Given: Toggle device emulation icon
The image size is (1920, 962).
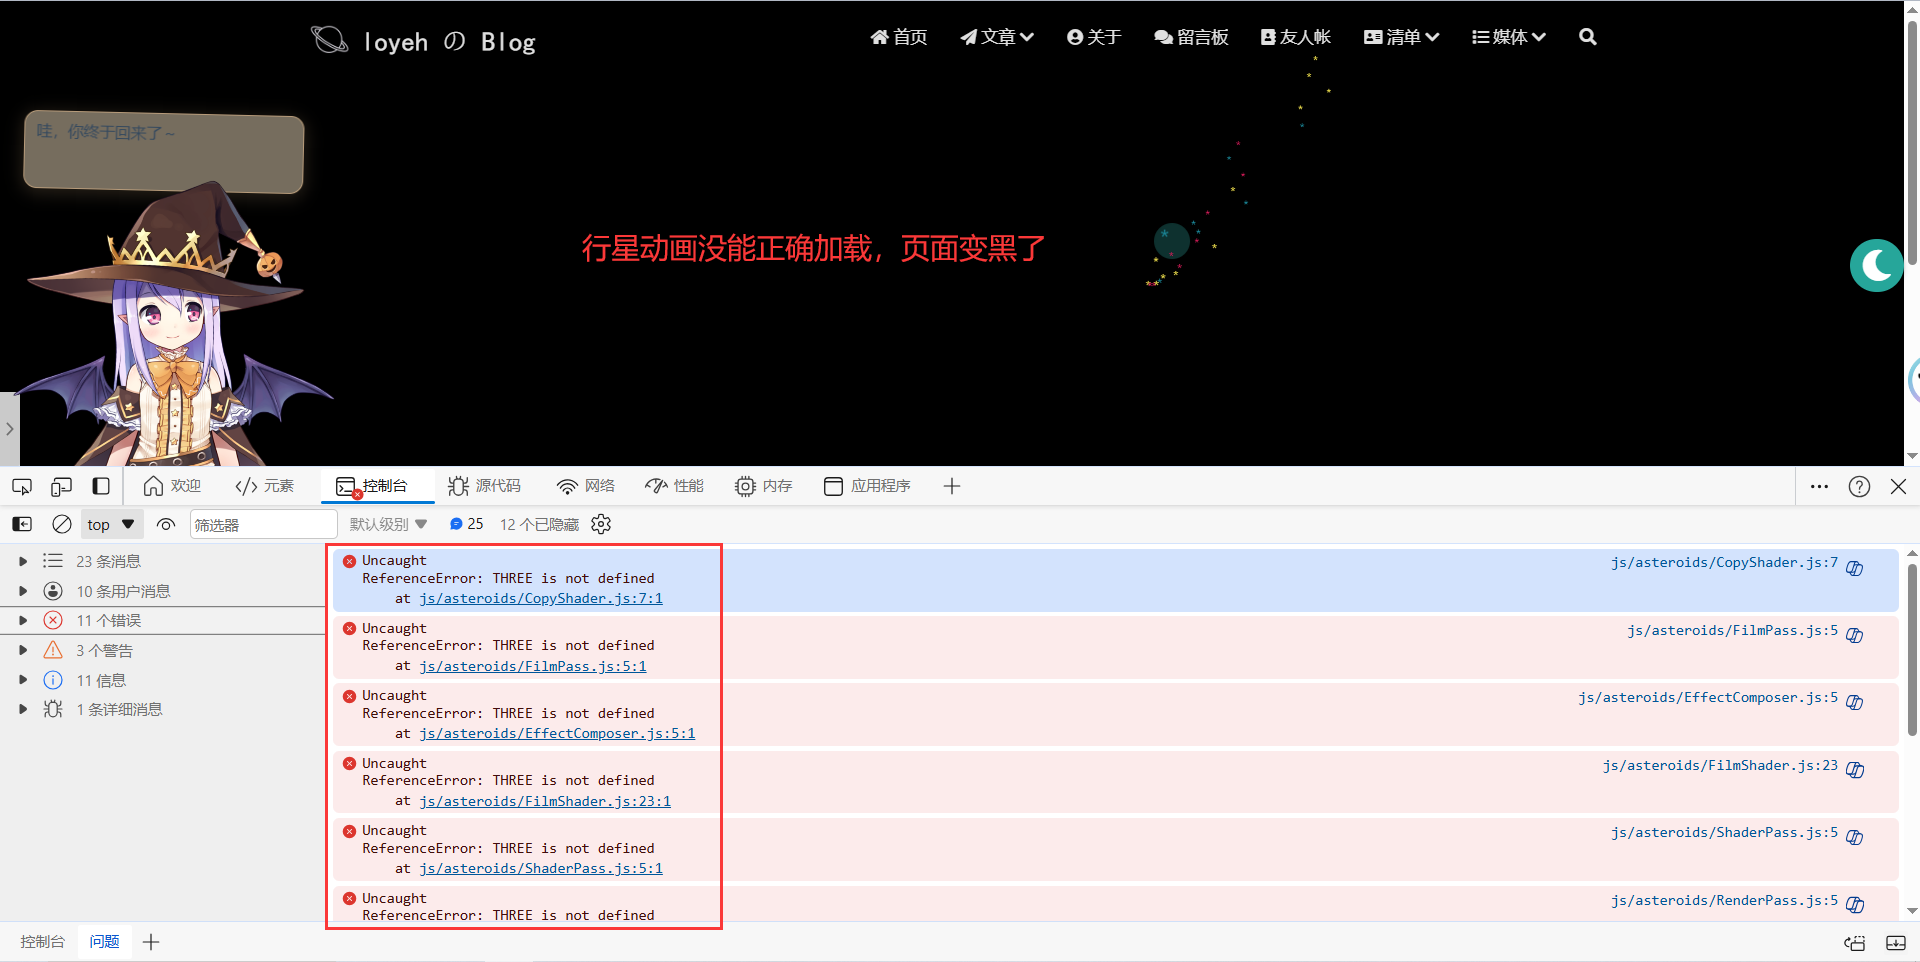Looking at the screenshot, I should point(61,486).
